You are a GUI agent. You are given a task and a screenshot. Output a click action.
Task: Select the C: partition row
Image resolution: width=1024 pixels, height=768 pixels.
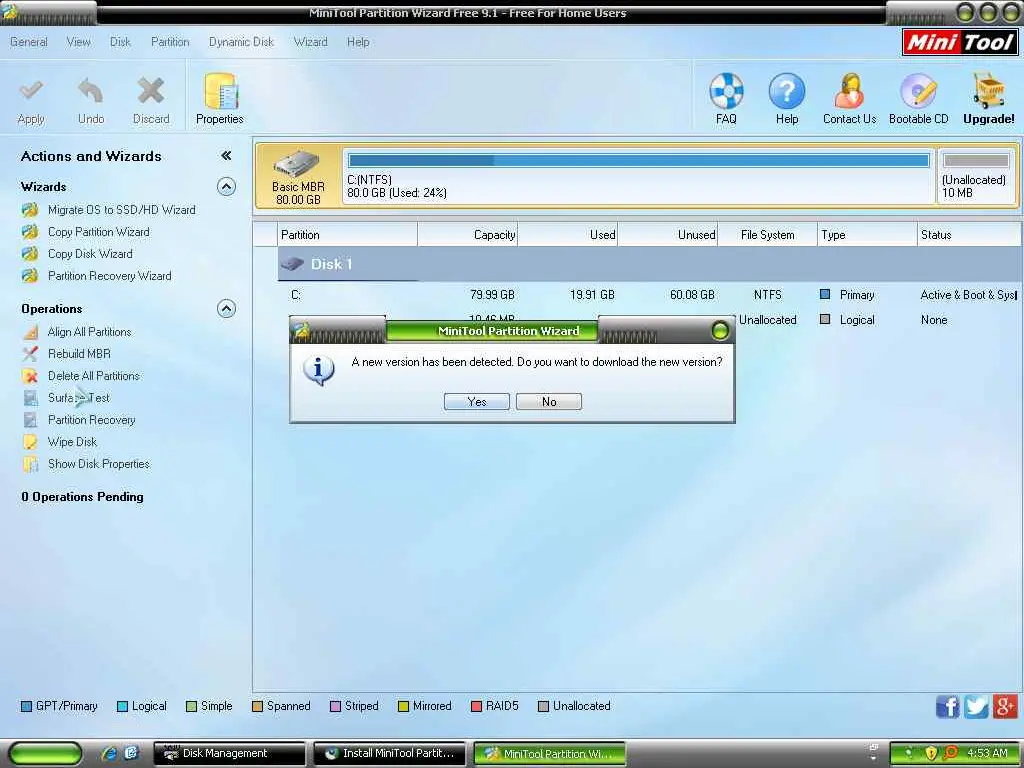(649, 295)
